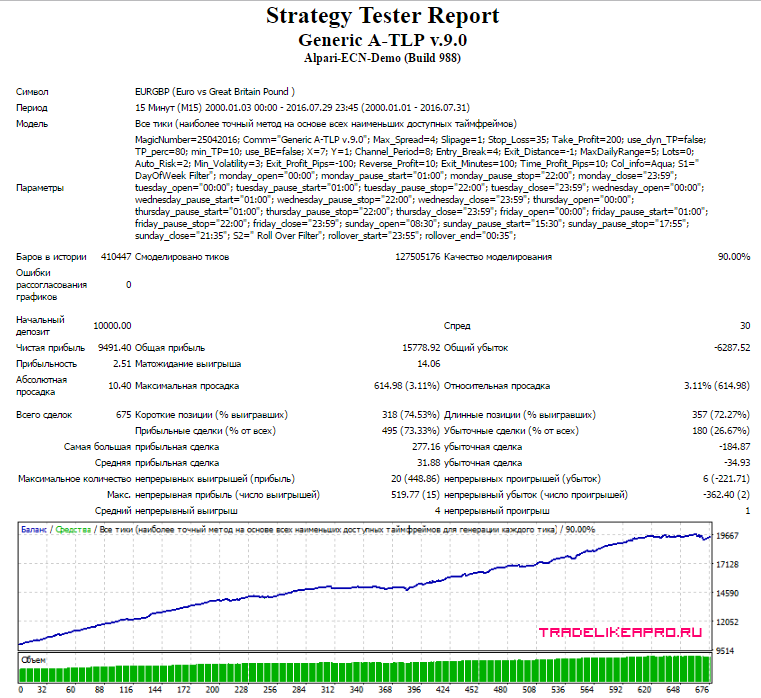Click the Максимальная просадка label

coord(187,386)
